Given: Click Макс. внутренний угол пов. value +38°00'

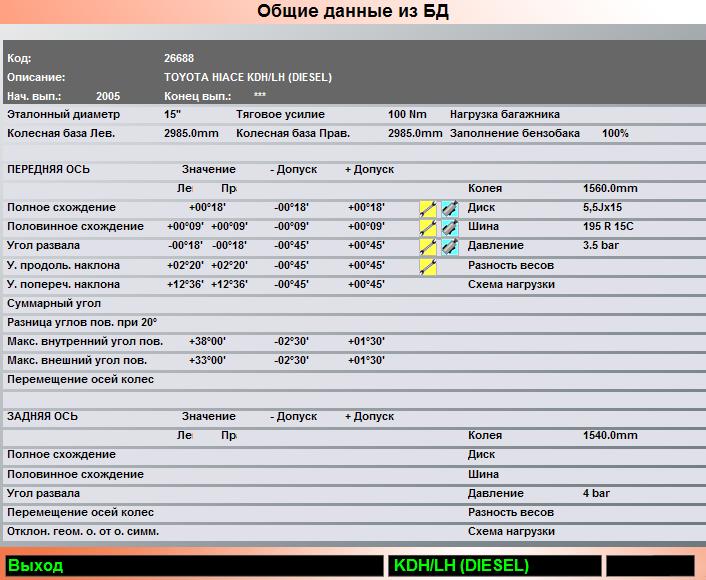Looking at the screenshot, I should (207, 341).
